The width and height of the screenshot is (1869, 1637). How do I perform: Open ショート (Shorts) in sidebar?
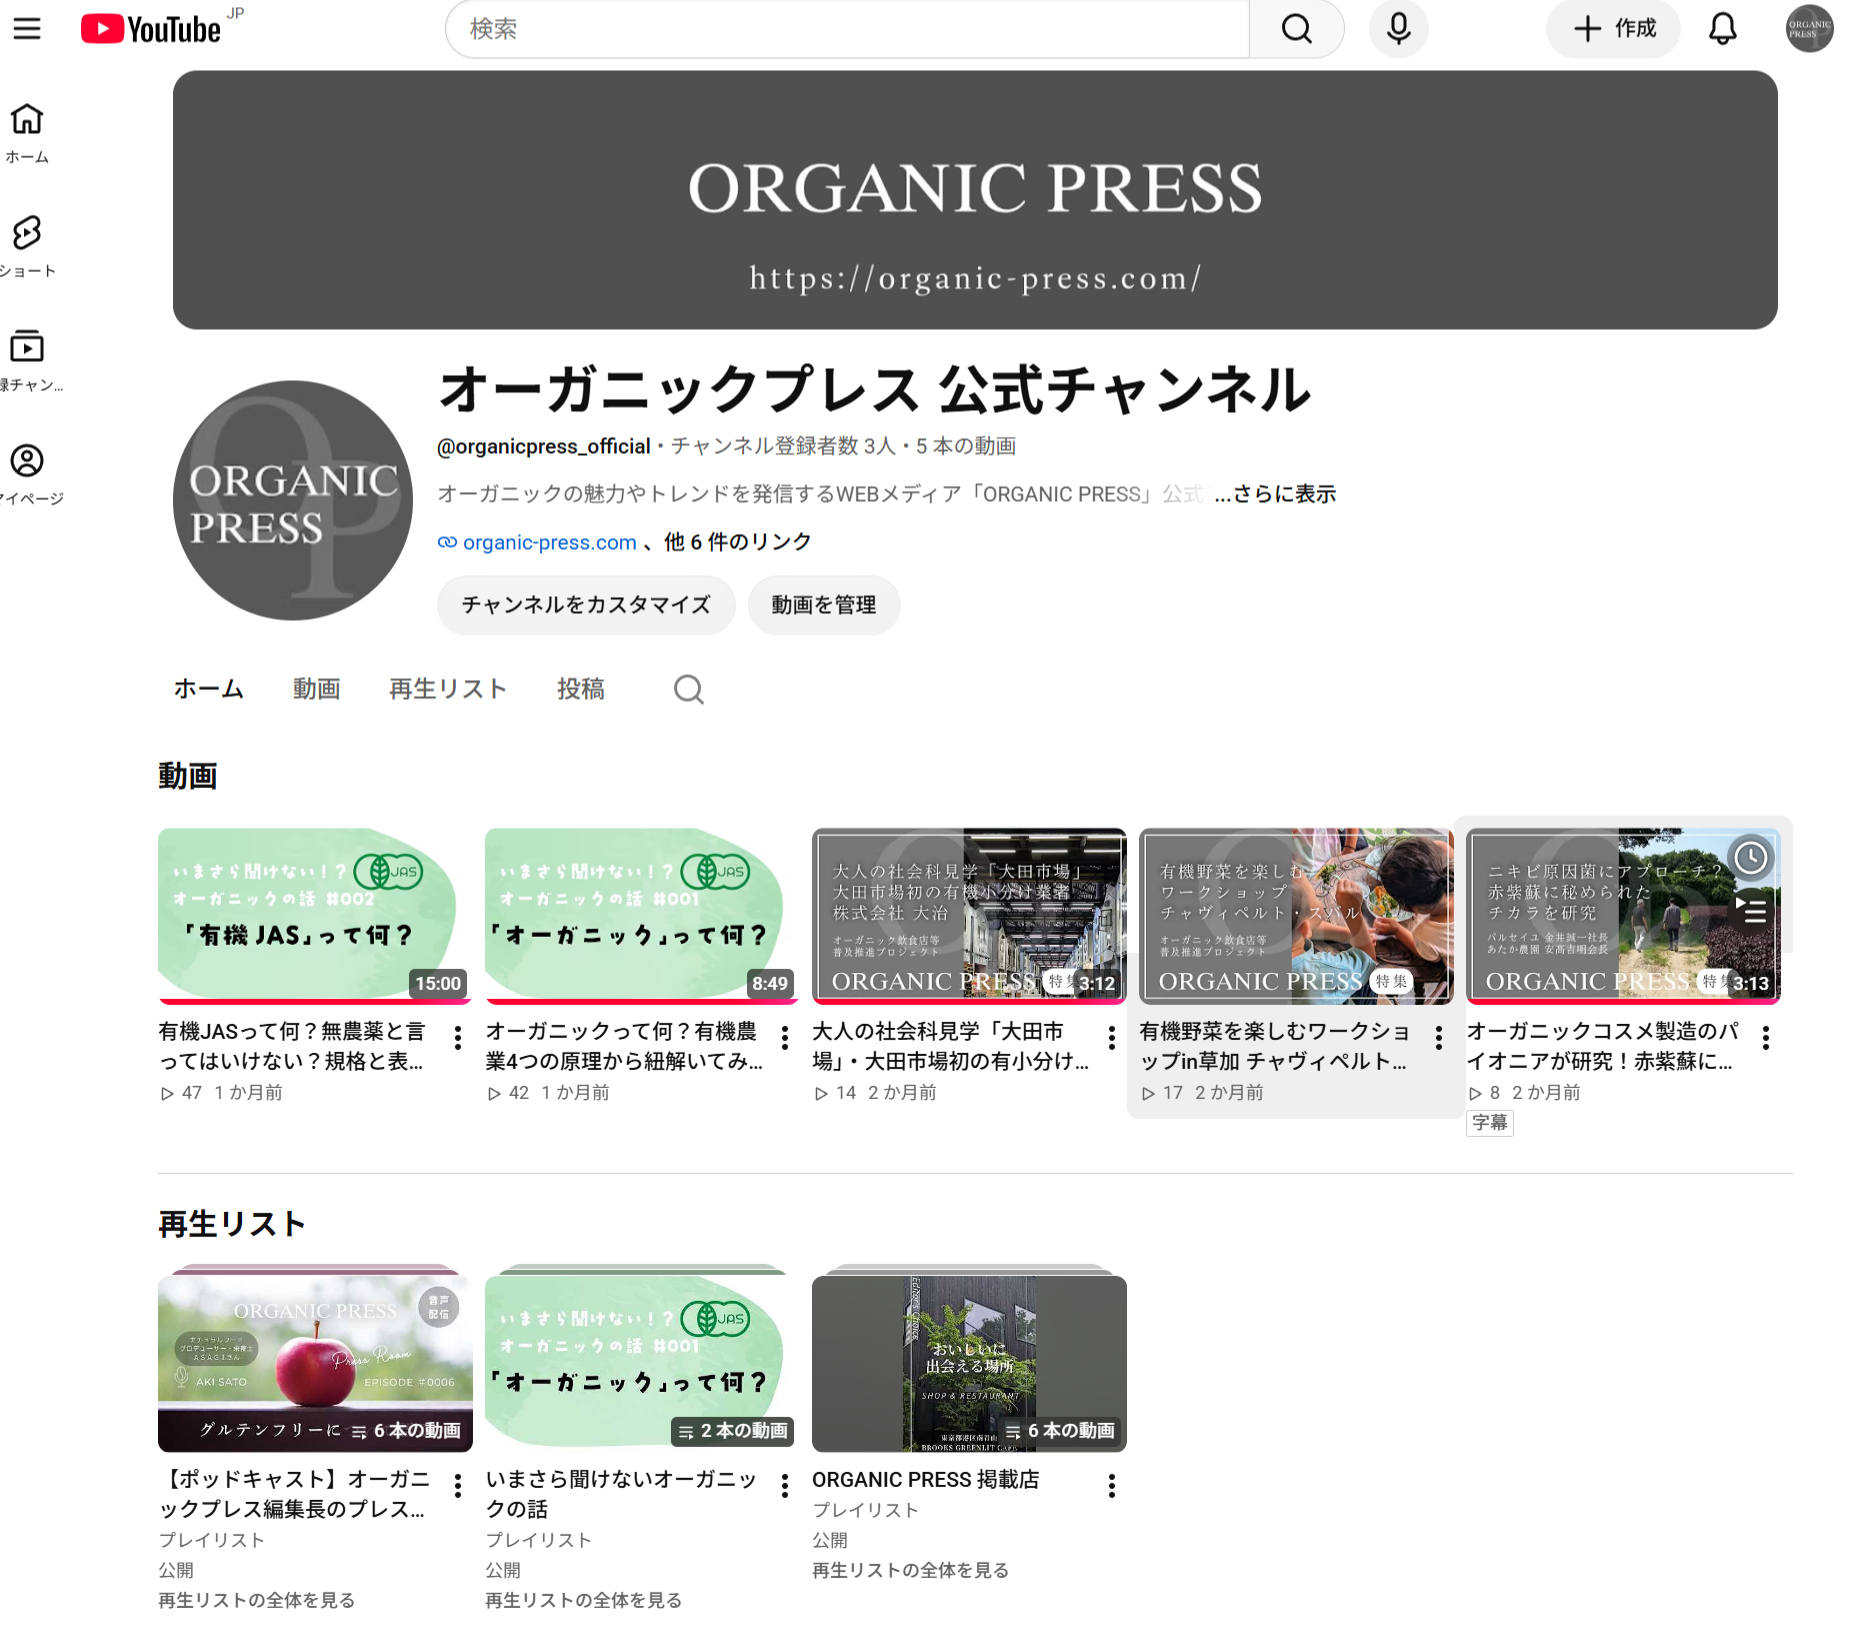(x=27, y=247)
